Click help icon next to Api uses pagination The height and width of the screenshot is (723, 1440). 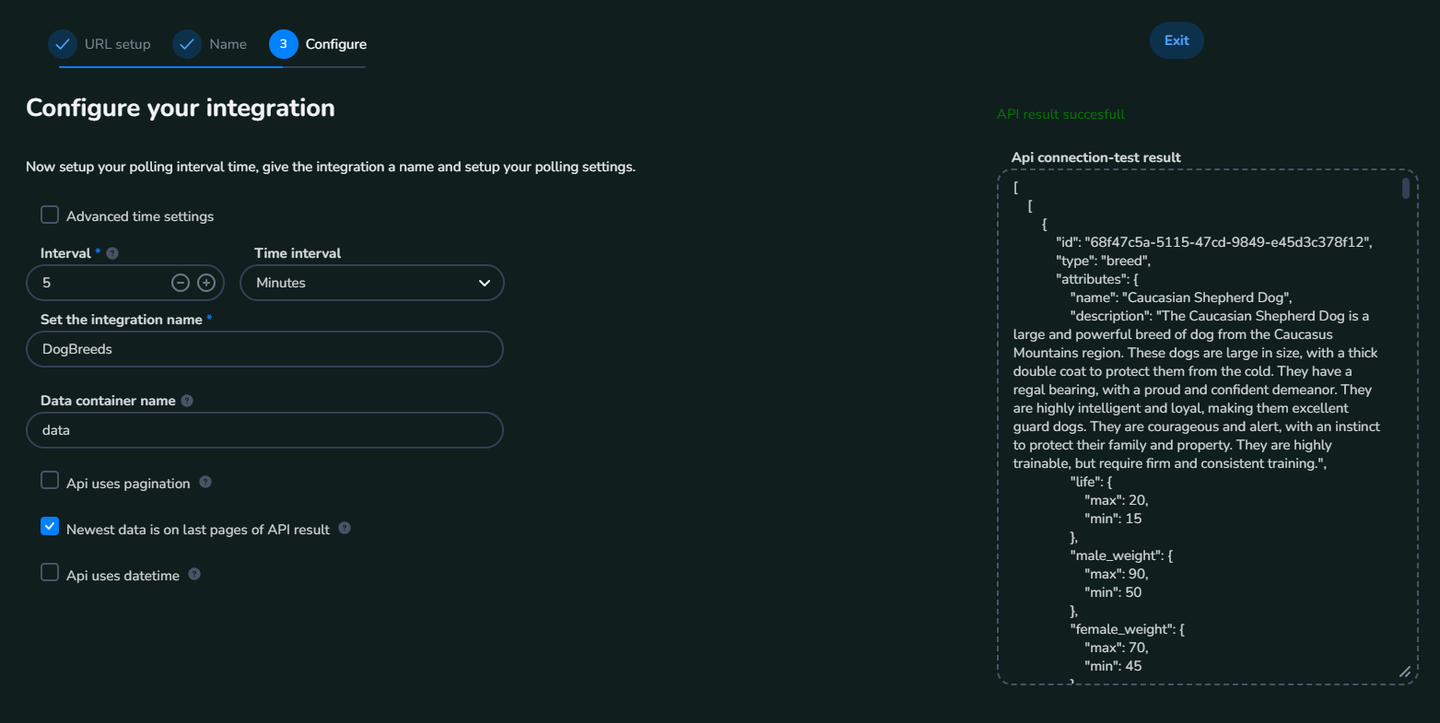click(205, 482)
